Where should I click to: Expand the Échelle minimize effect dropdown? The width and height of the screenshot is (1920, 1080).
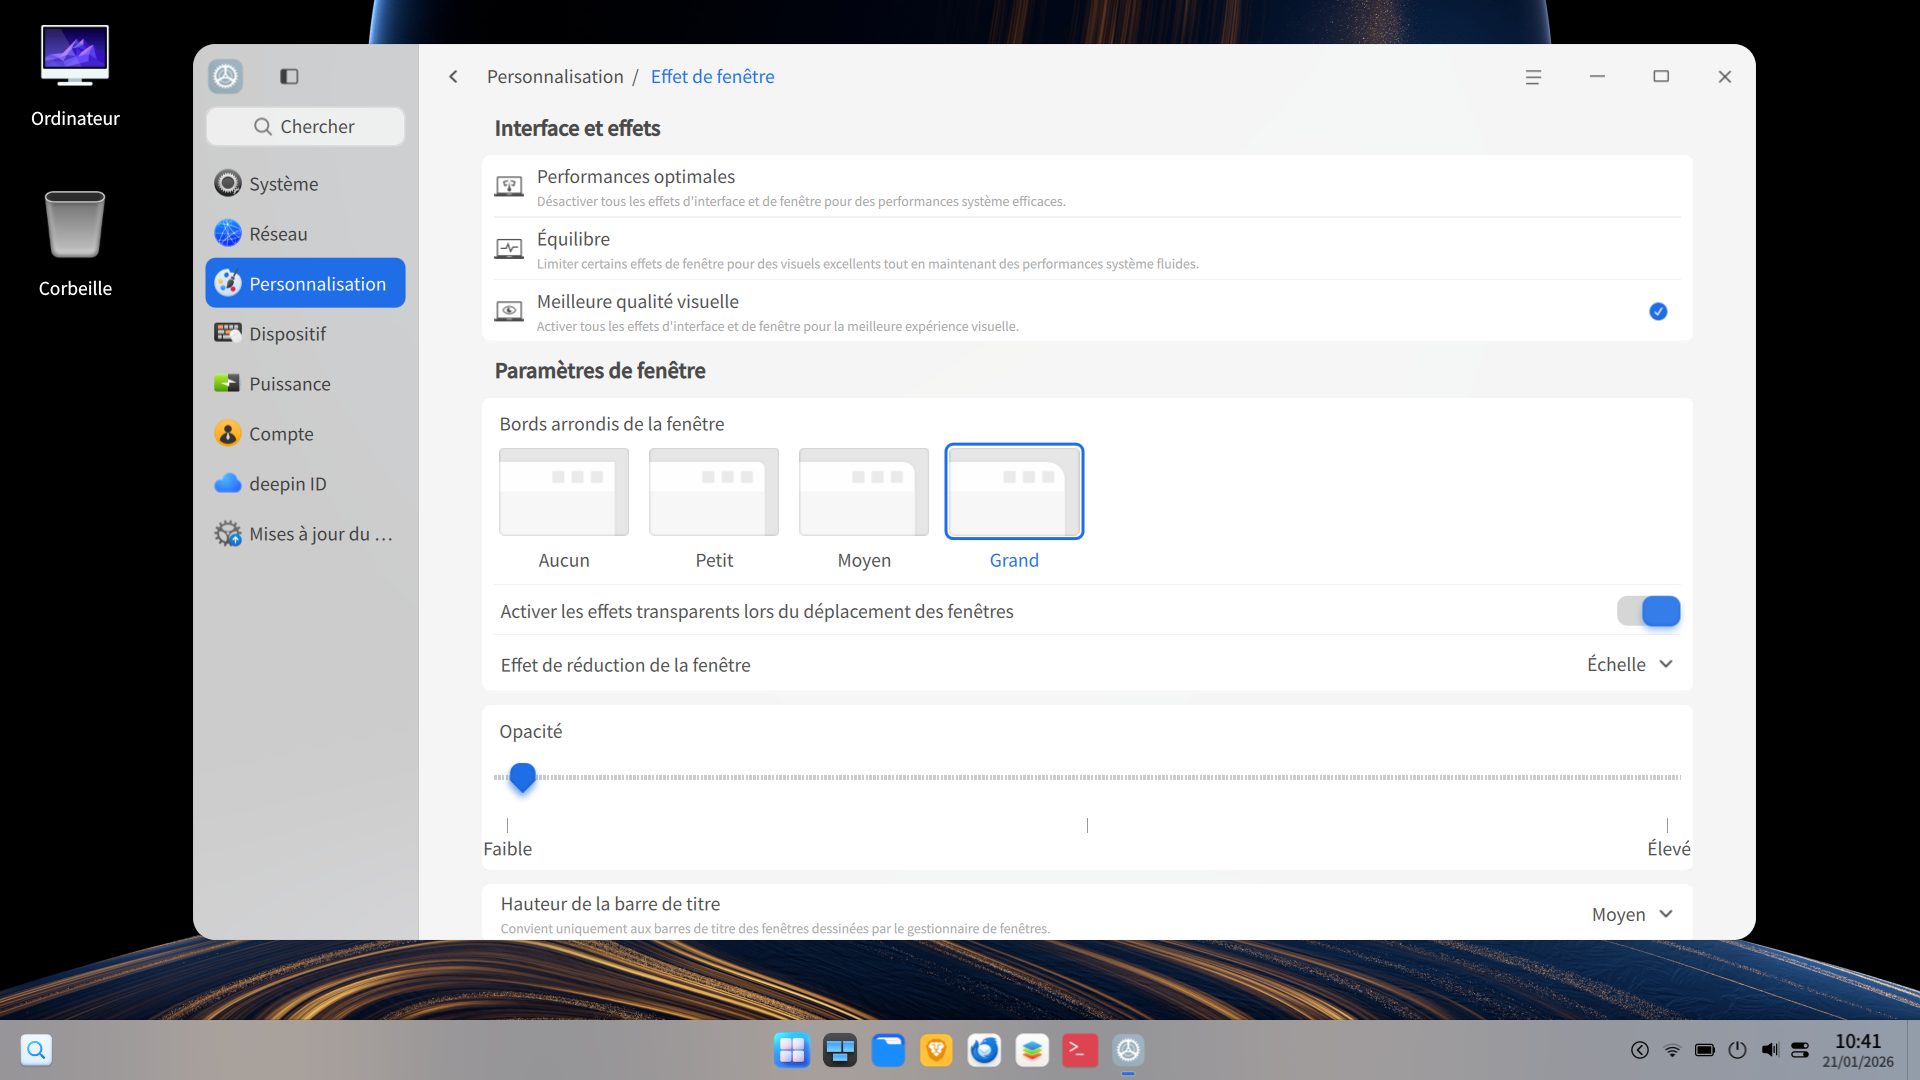click(x=1630, y=665)
